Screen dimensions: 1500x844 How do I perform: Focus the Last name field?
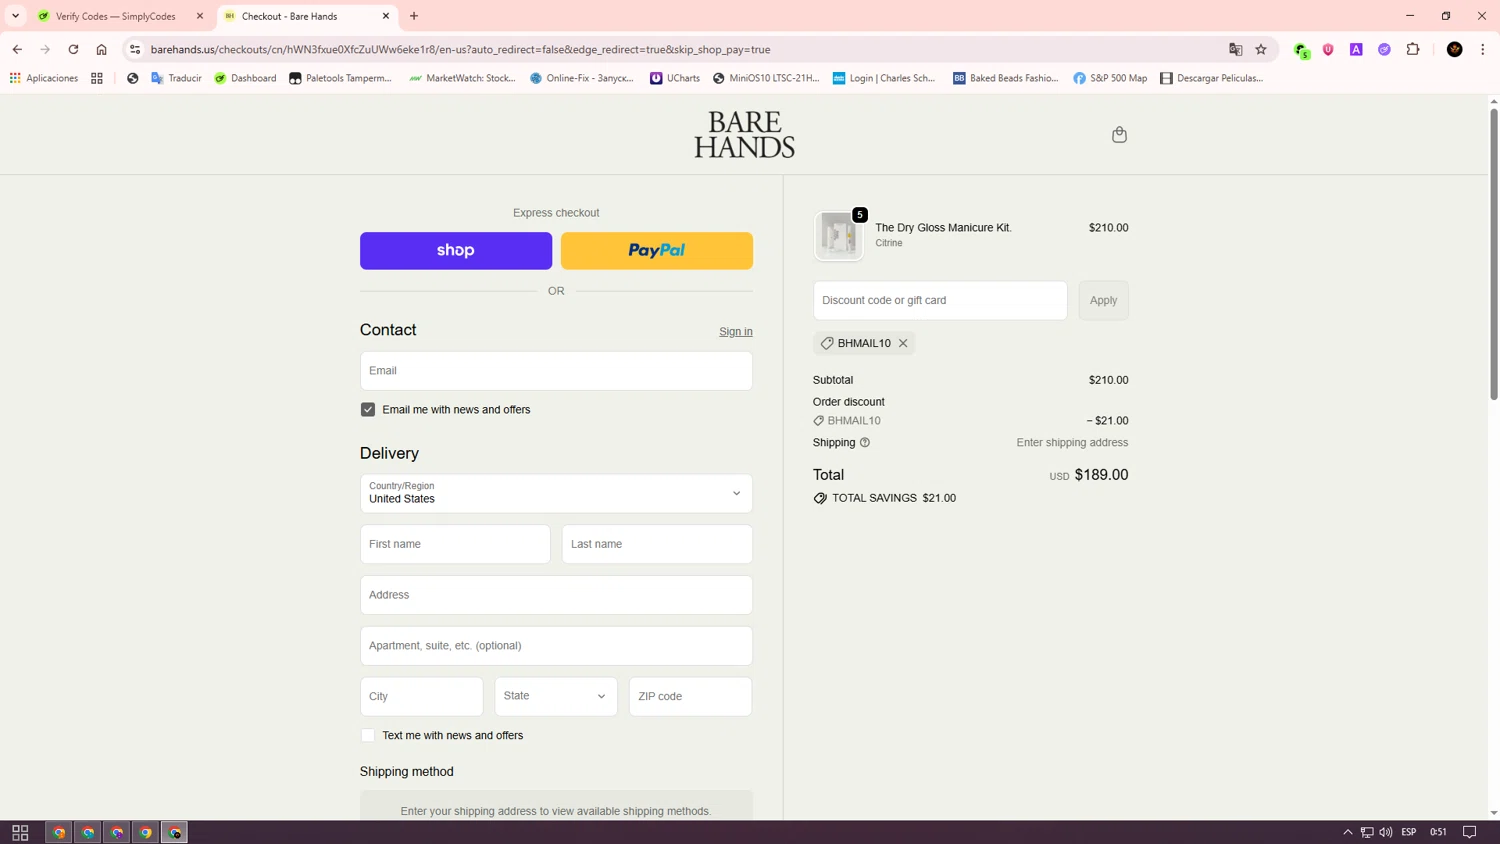point(657,544)
